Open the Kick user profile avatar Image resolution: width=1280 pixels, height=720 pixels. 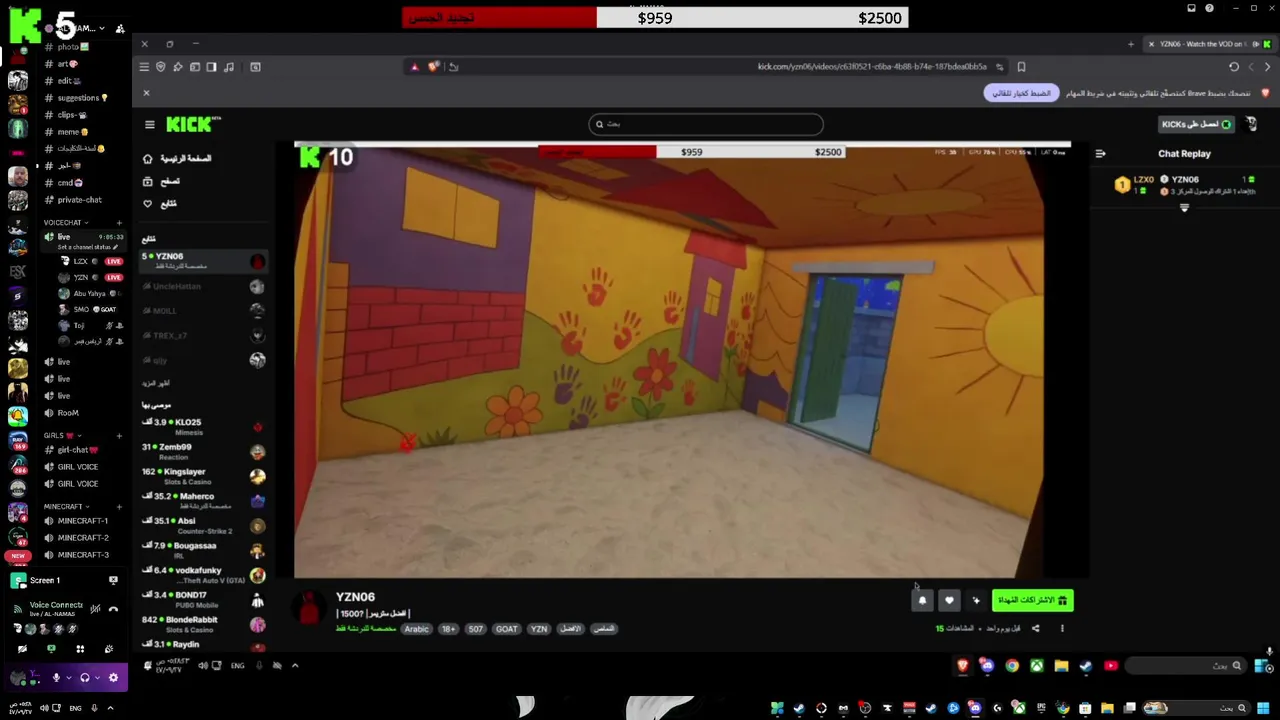(x=1251, y=124)
